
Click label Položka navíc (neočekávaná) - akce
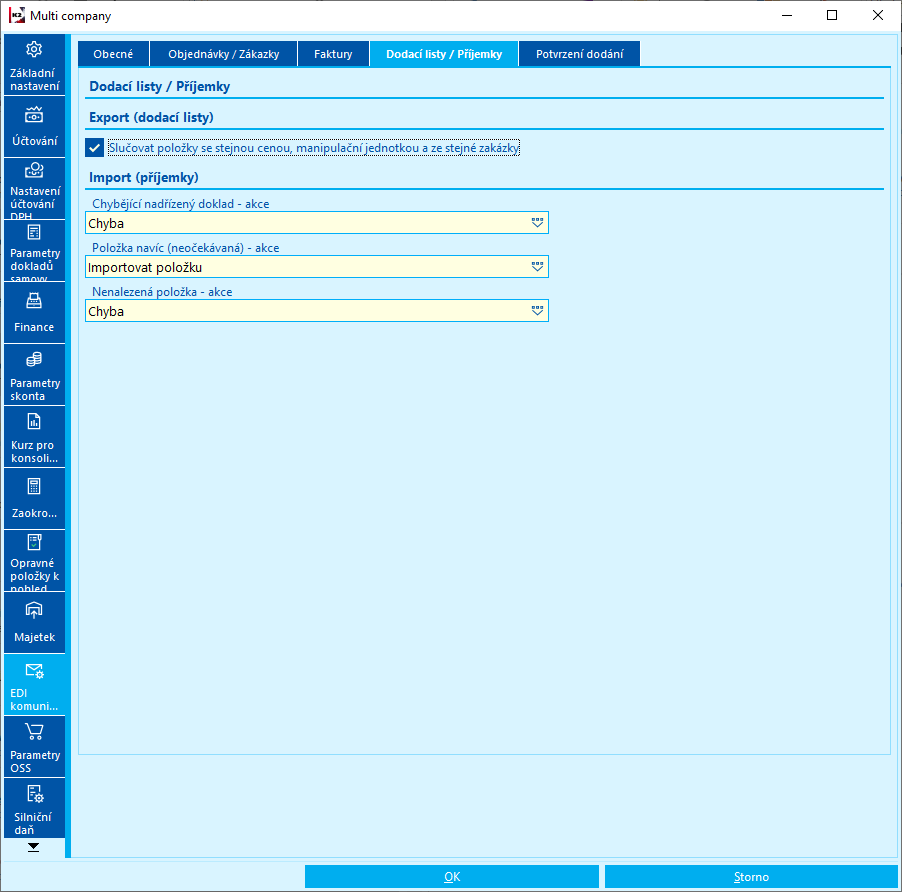coord(186,248)
